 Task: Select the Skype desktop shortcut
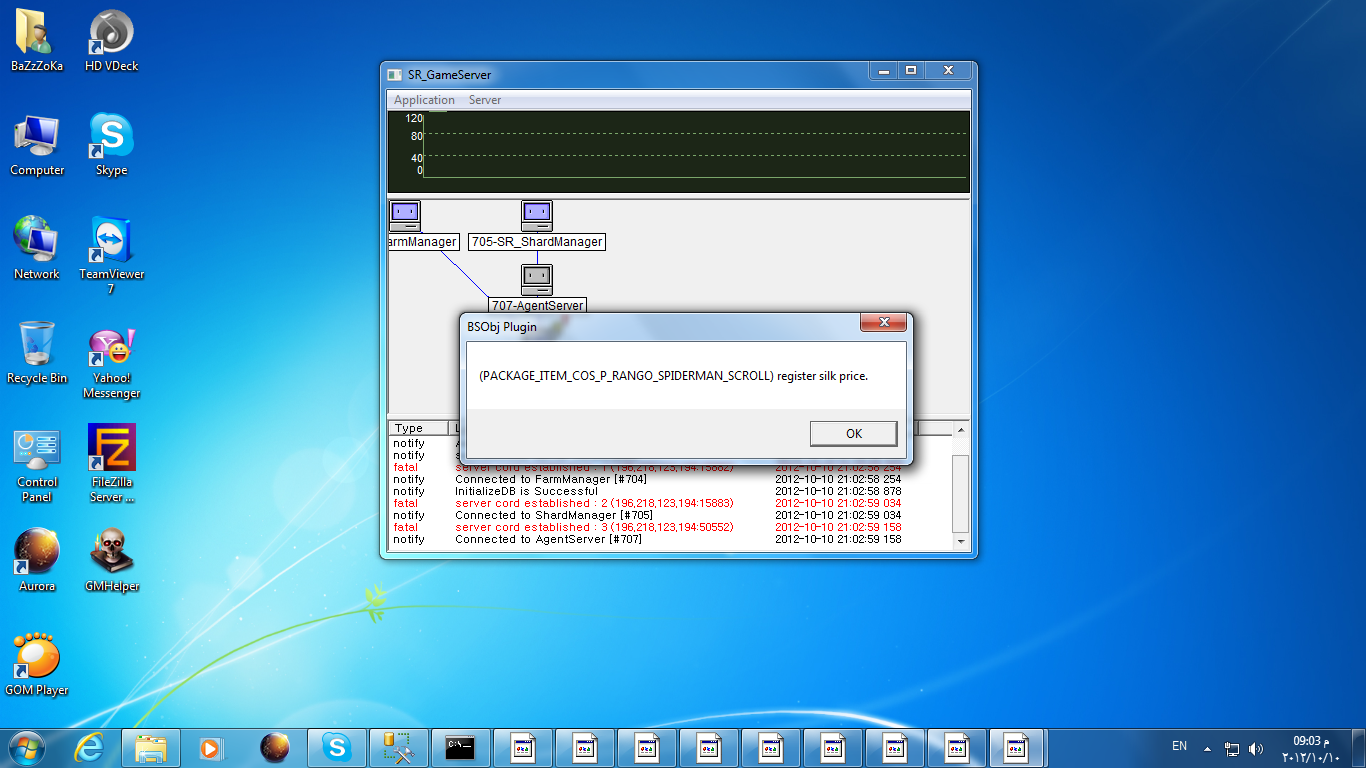click(111, 145)
